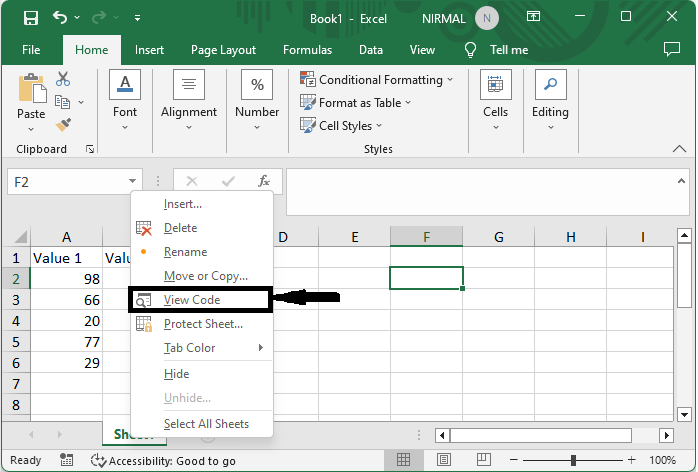Choose Select All Sheets menu item

pos(202,424)
